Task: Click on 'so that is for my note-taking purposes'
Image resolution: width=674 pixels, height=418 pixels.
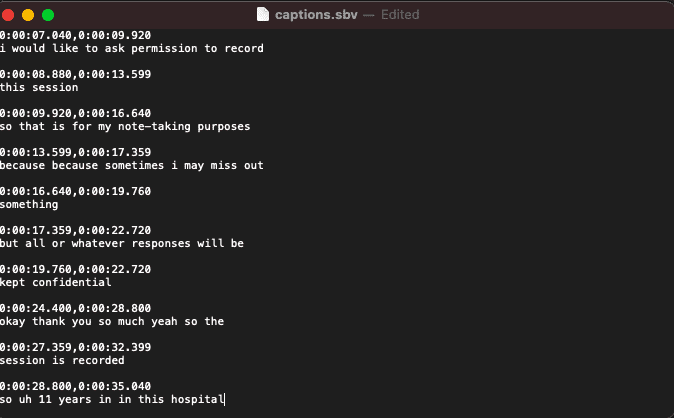Action: 125,126
